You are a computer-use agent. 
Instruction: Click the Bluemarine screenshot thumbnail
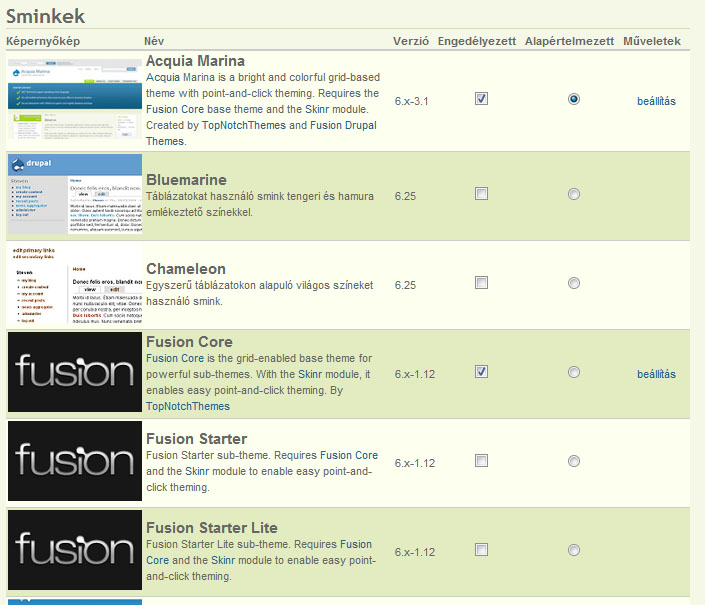75,194
